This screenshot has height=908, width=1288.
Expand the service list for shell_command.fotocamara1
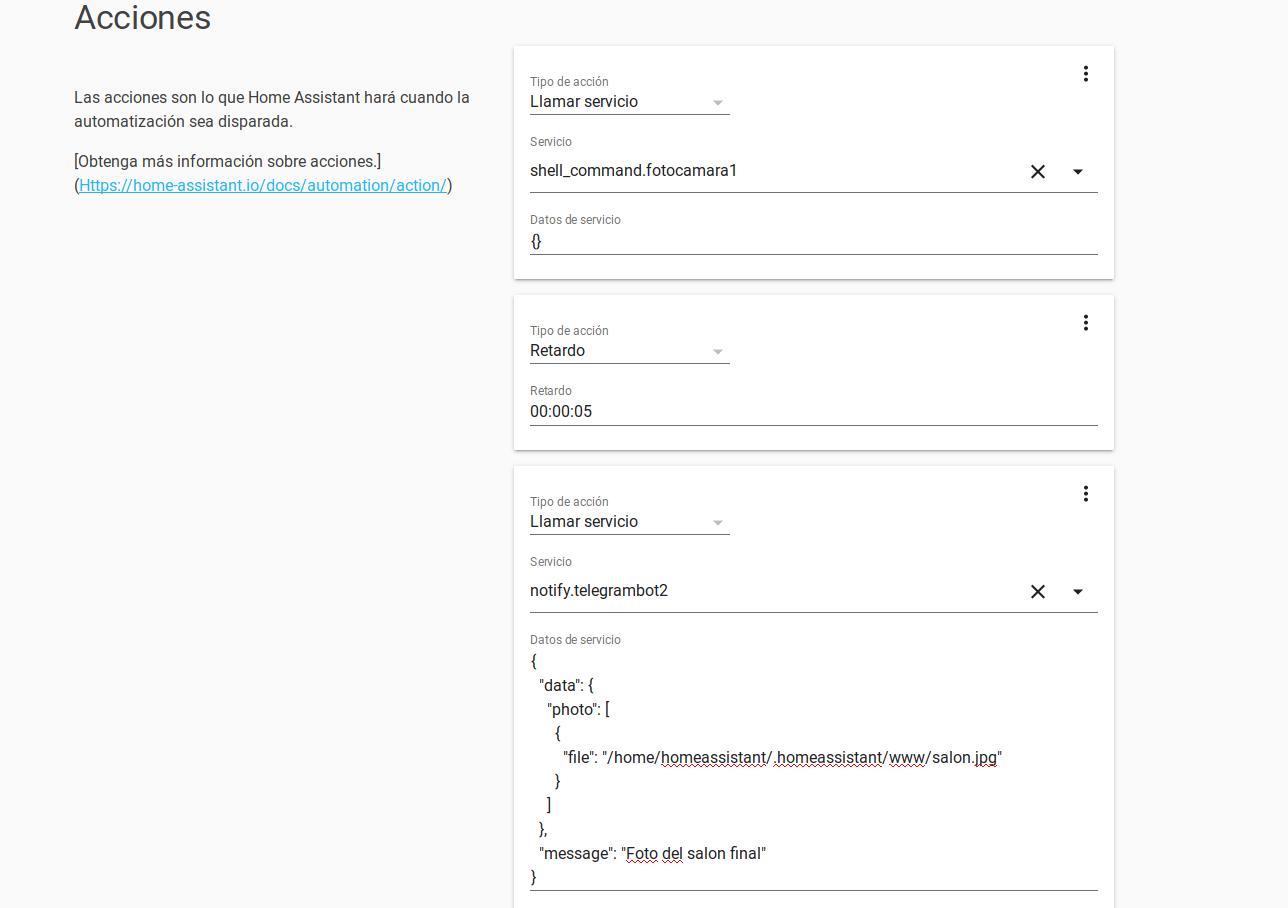1077,172
